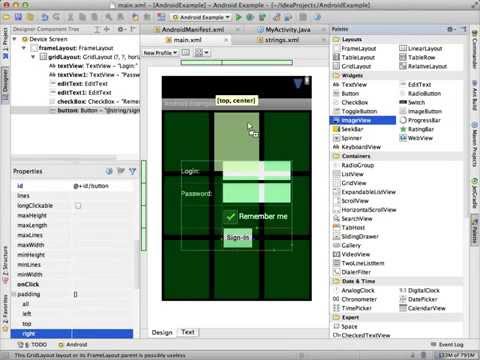Click Sign-in button in device preview
Viewport: 480px width, 360px height.
tap(238, 238)
